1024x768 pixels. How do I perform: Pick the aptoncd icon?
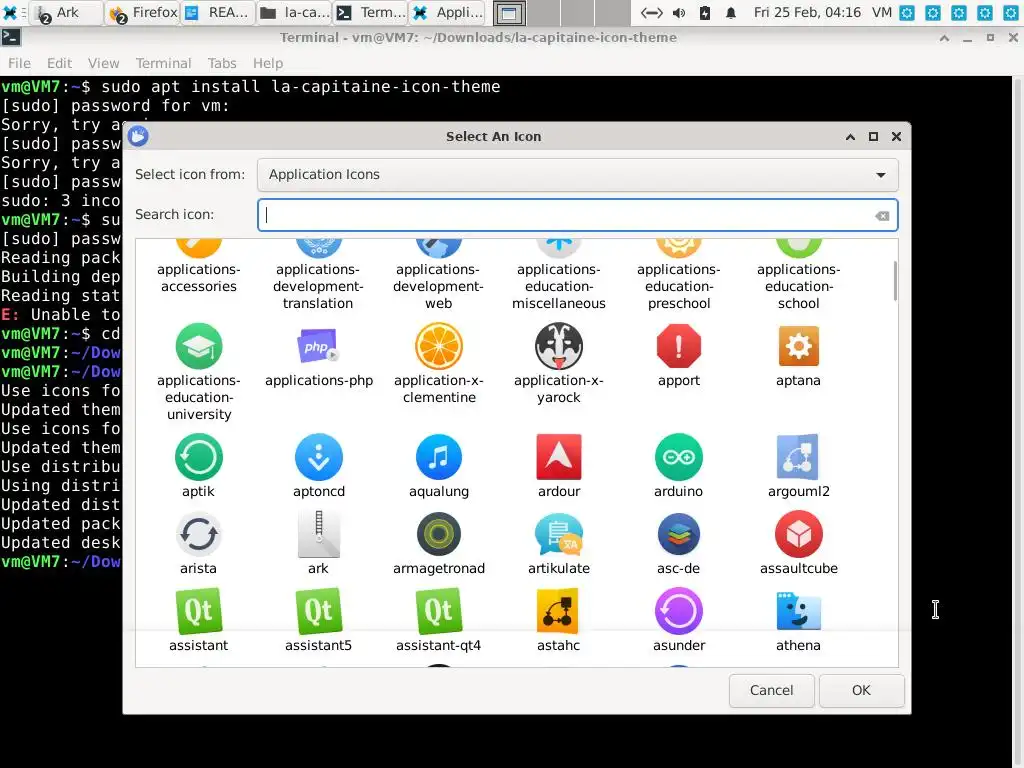318,457
